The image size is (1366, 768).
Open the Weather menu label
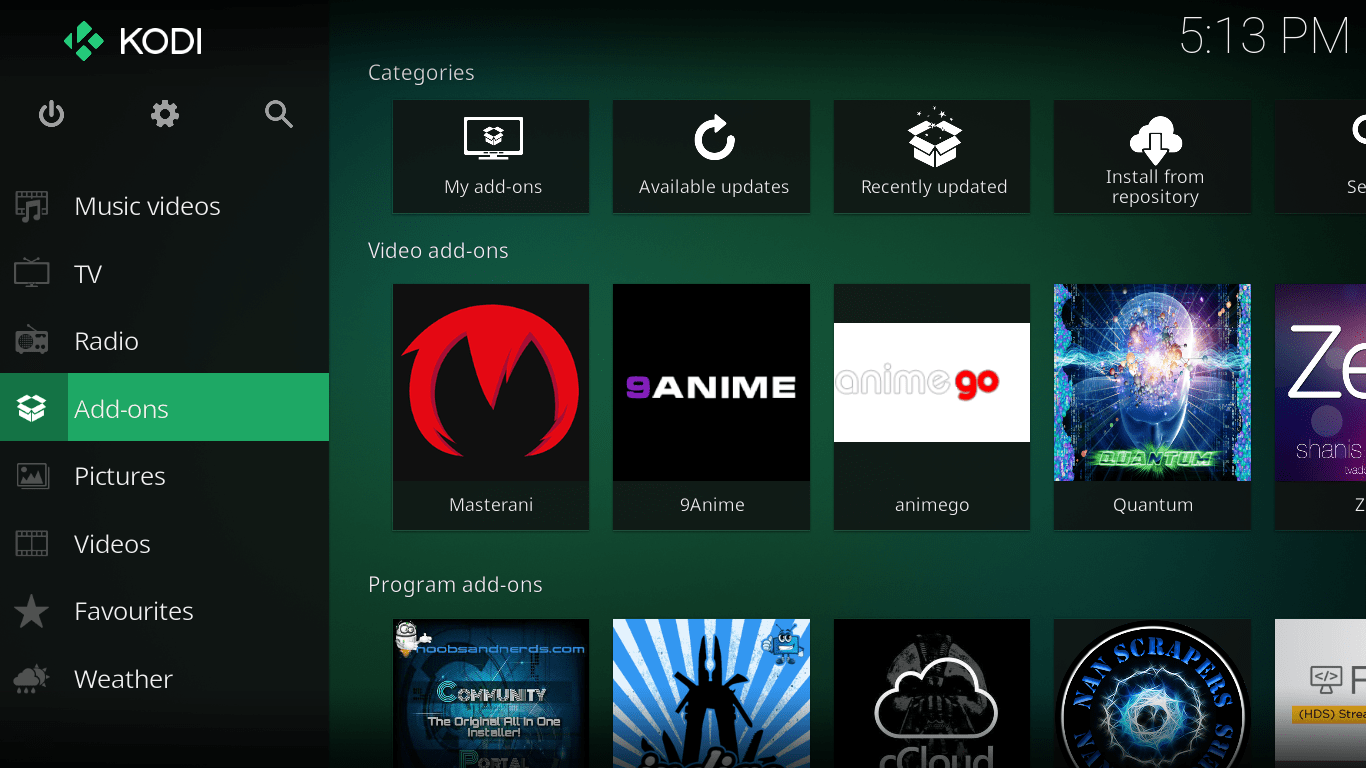click(123, 679)
